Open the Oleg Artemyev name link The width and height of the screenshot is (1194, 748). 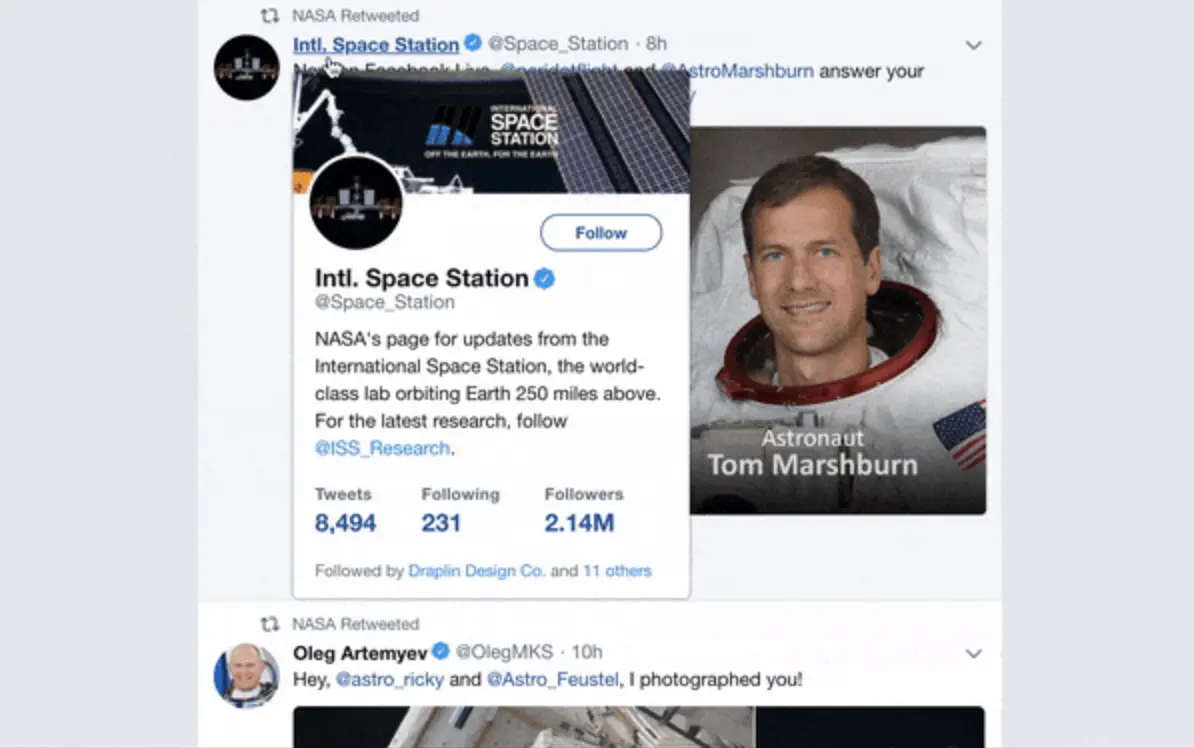click(x=360, y=653)
